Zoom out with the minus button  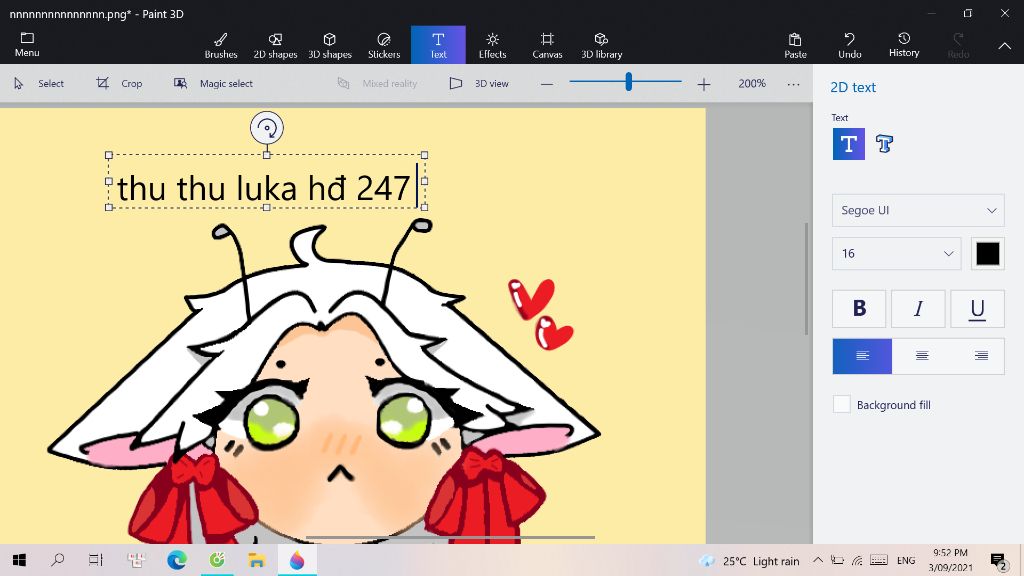point(547,84)
